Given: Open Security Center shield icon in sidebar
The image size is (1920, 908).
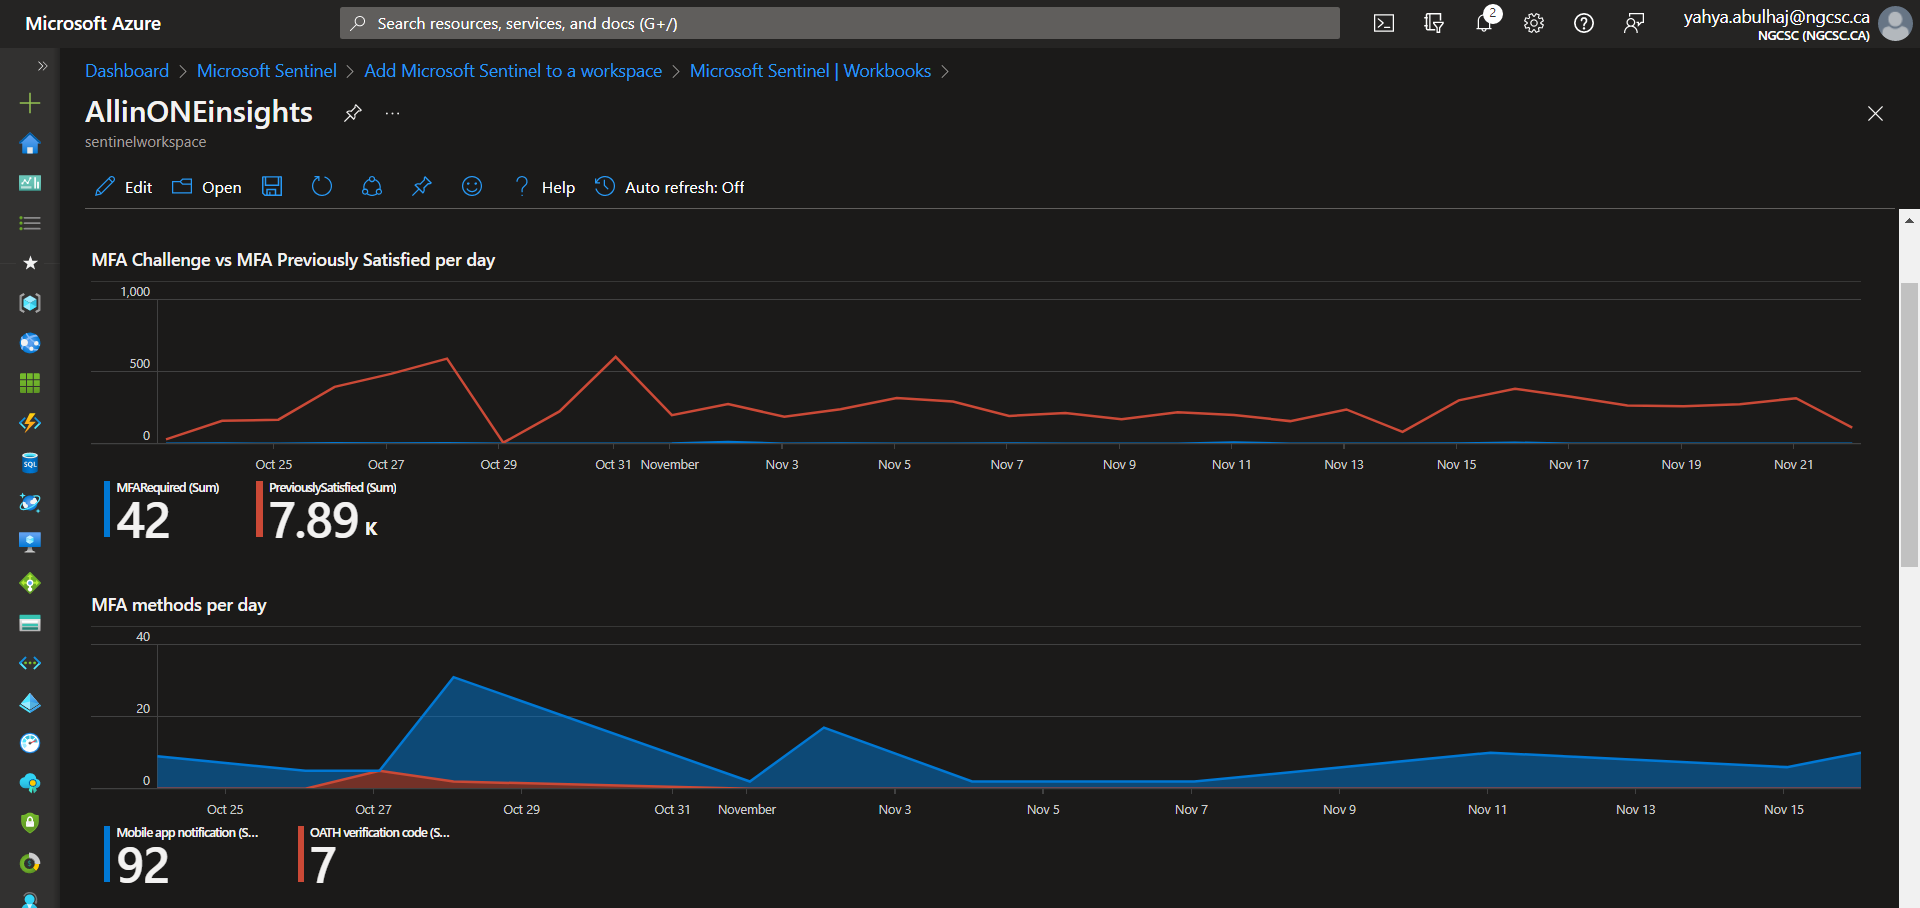Looking at the screenshot, I should pyautogui.click(x=30, y=823).
